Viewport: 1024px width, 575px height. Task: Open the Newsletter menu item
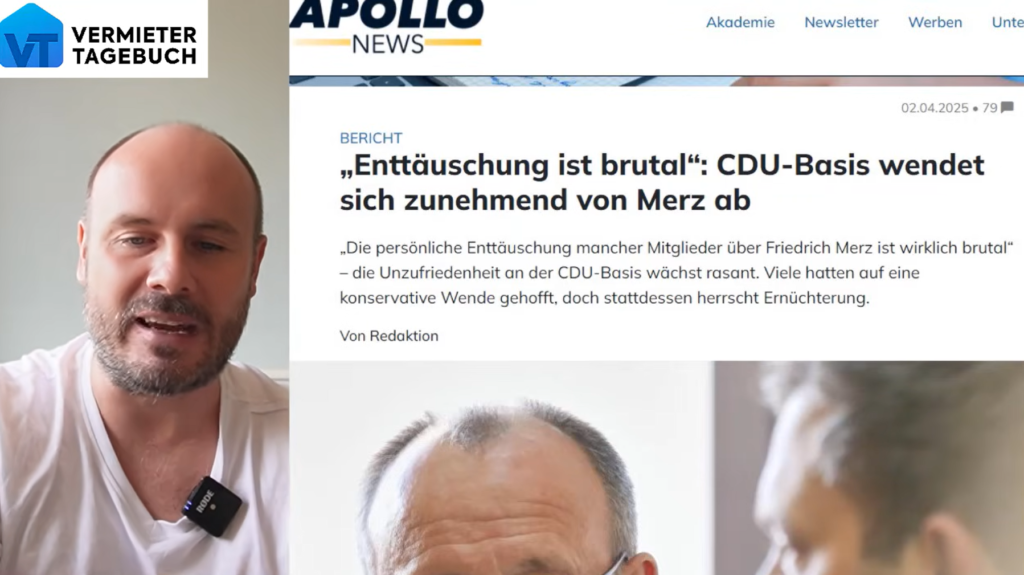point(841,22)
